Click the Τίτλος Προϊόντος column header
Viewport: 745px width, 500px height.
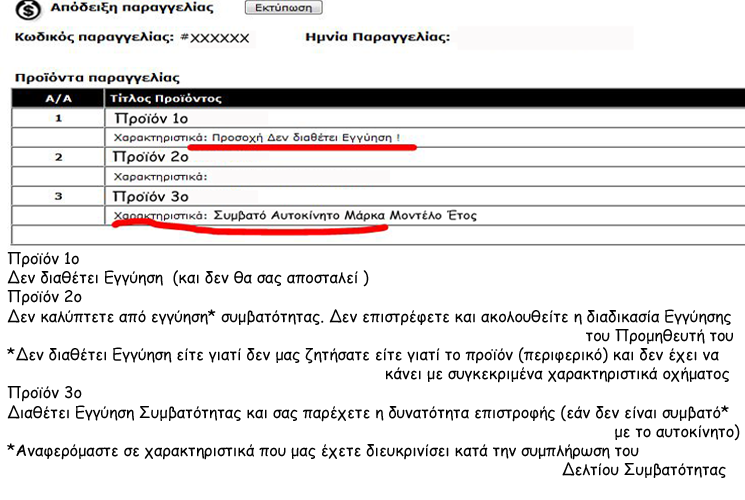tap(166, 98)
